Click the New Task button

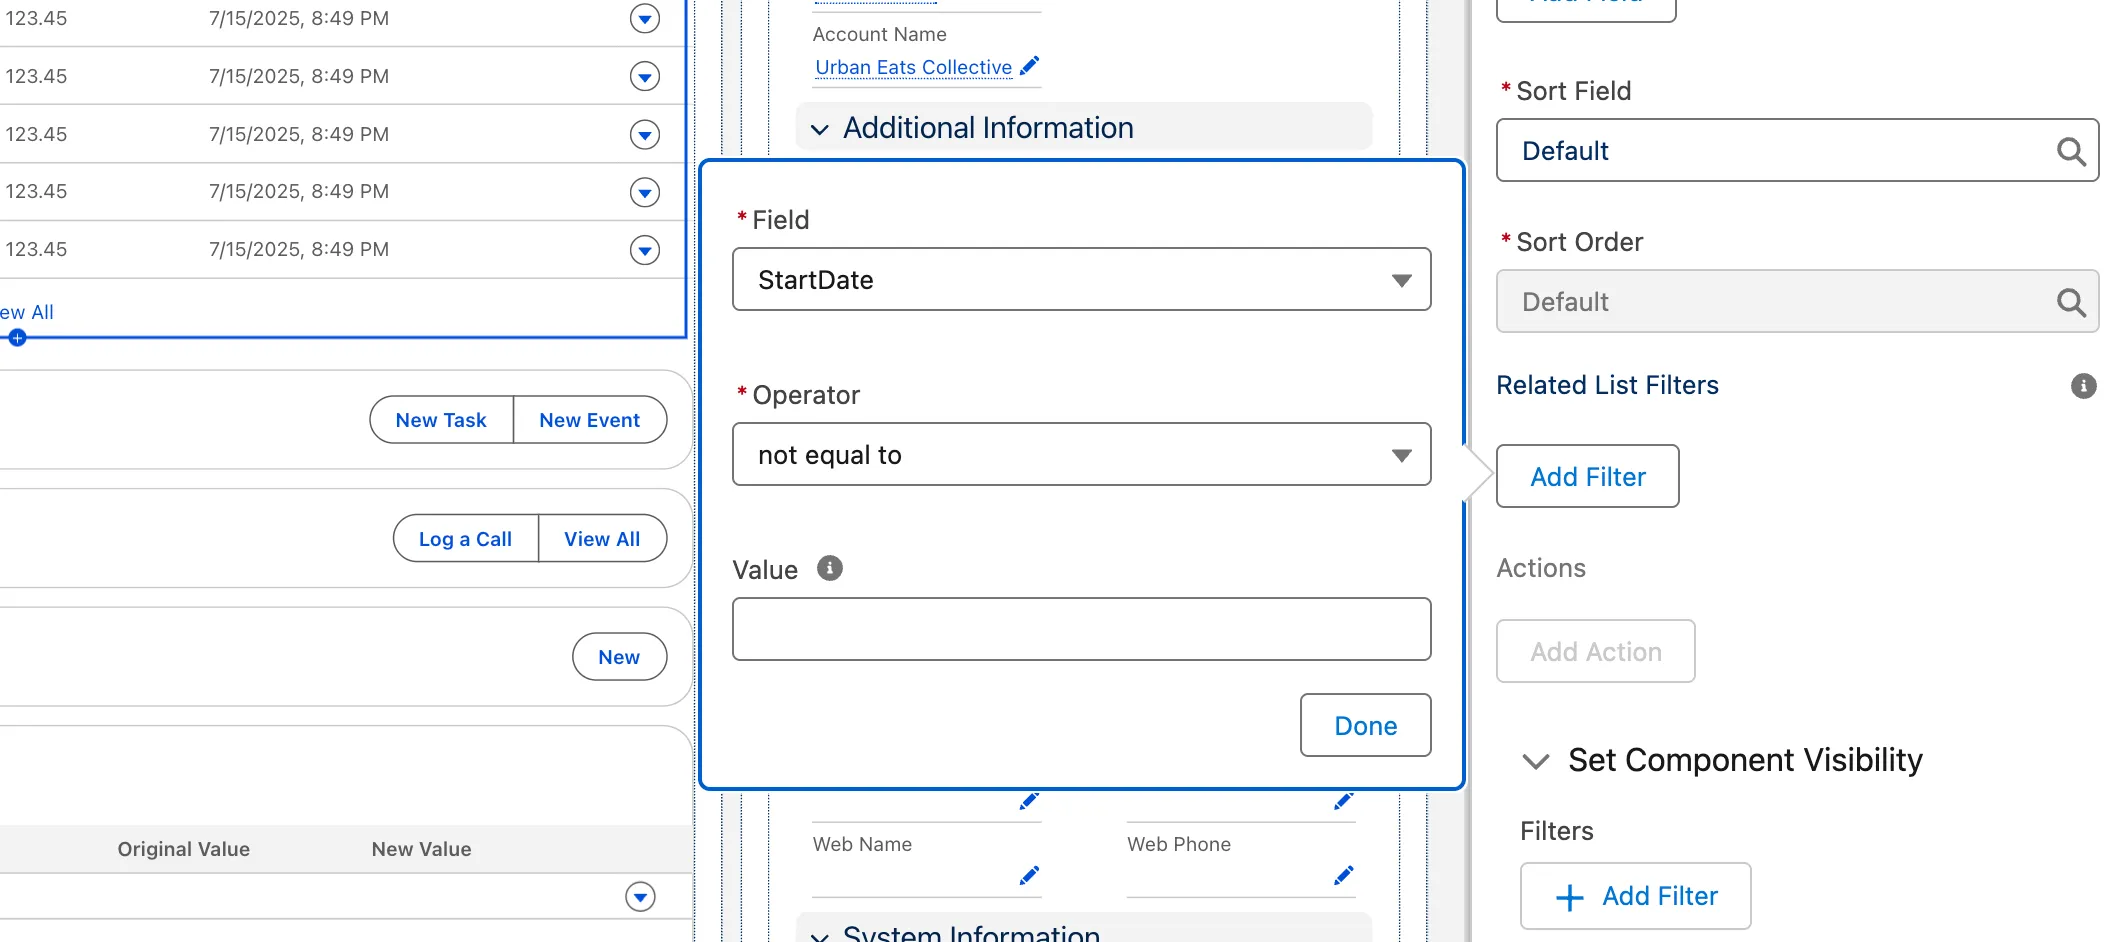click(x=441, y=420)
